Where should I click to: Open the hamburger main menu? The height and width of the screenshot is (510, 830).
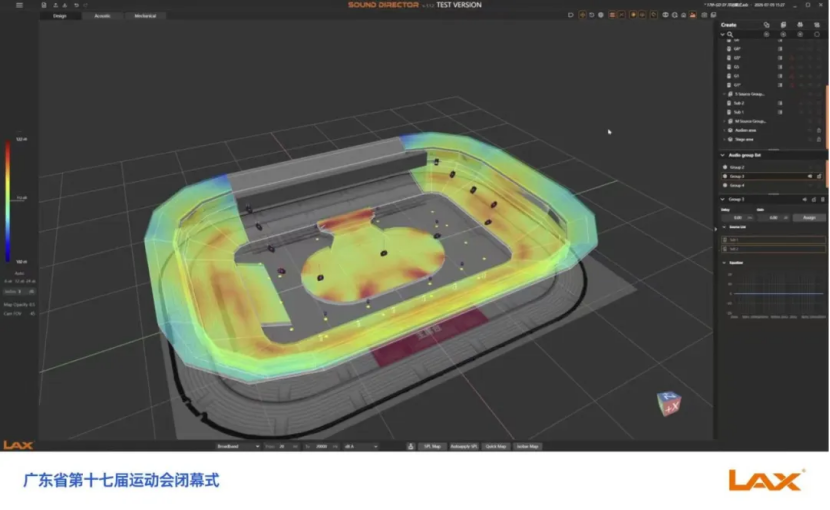(x=19, y=5)
